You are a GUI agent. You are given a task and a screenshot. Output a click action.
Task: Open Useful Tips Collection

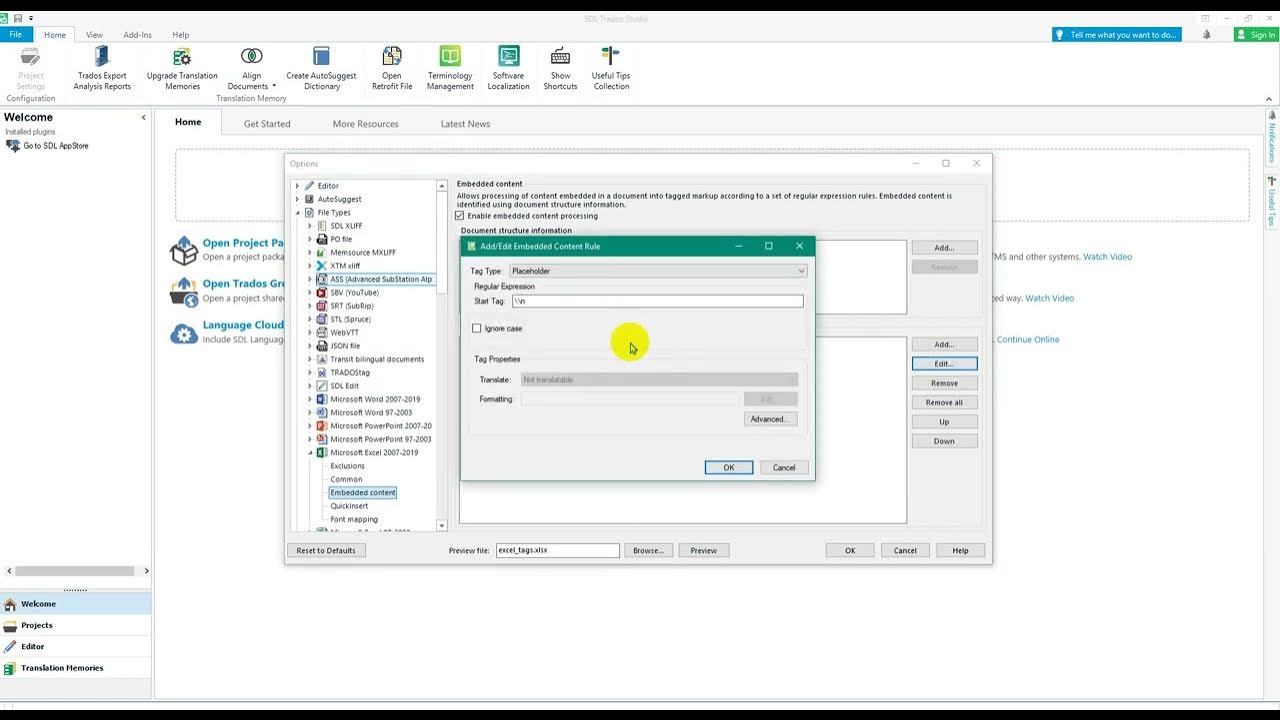(611, 68)
